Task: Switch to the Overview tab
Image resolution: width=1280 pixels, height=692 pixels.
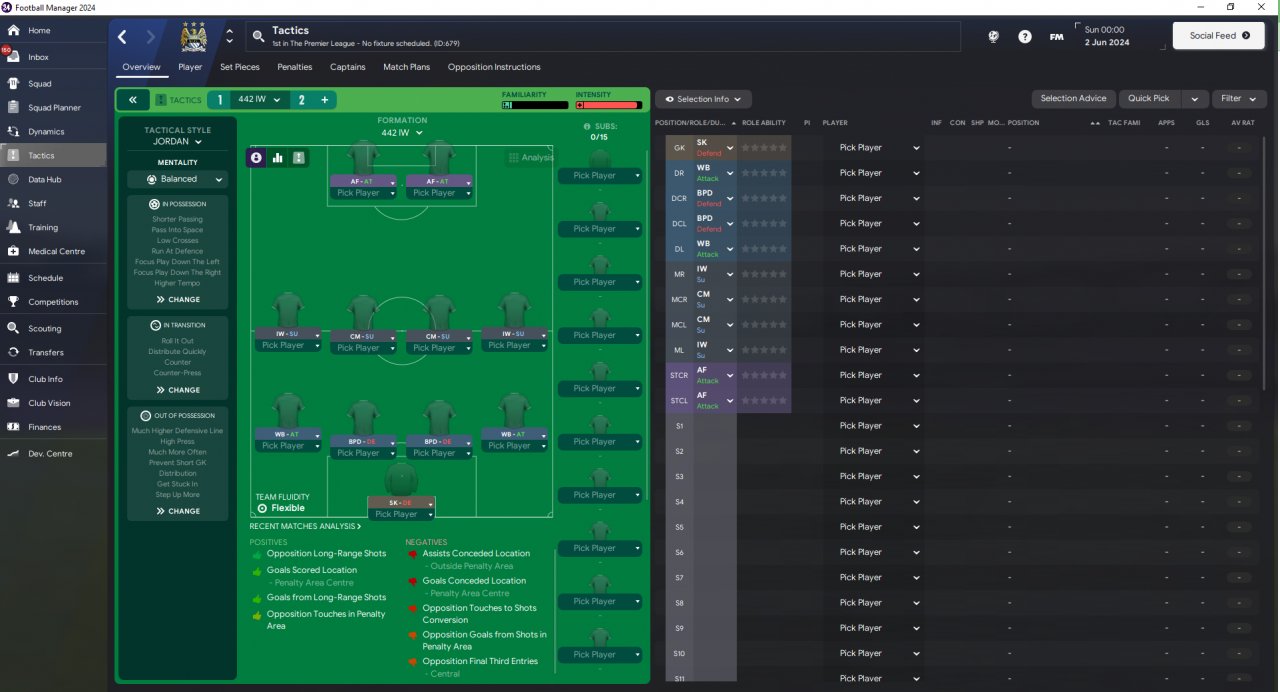Action: tap(141, 67)
